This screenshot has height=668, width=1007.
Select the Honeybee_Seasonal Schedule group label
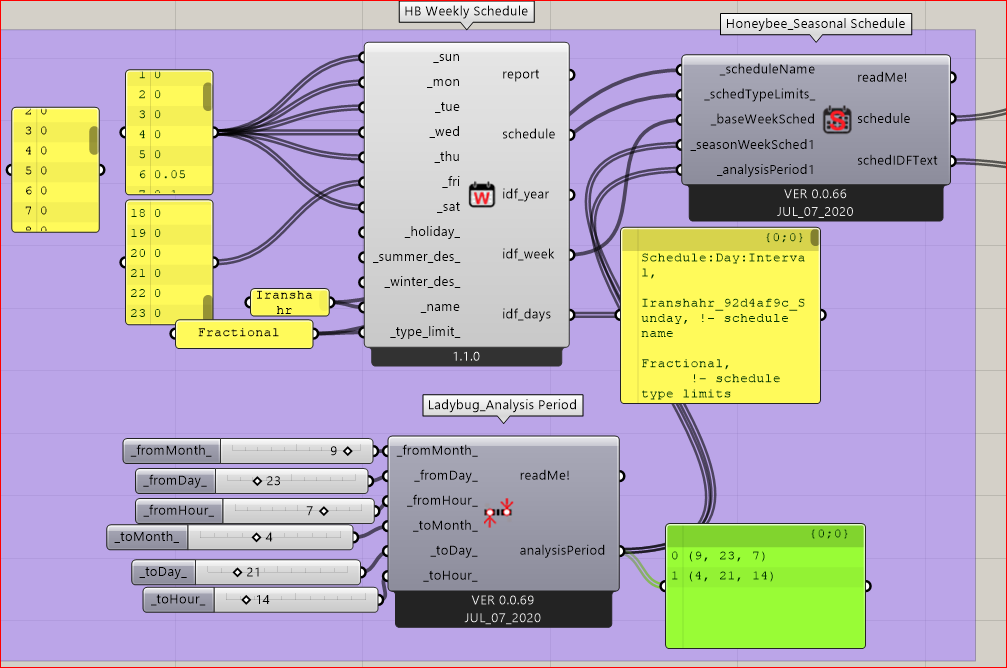[815, 24]
